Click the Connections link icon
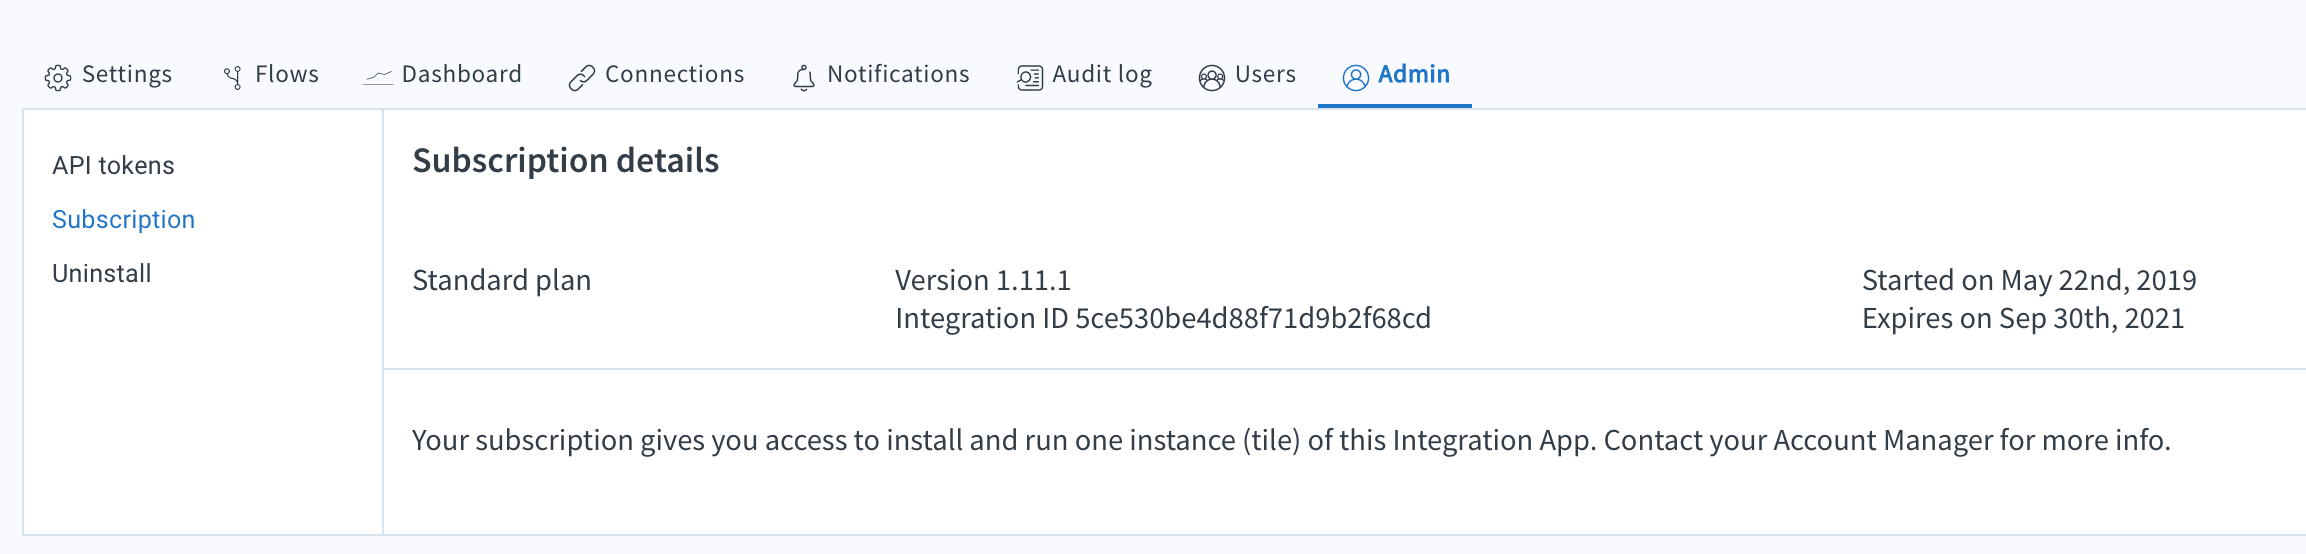The width and height of the screenshot is (2306, 554). 581,77
